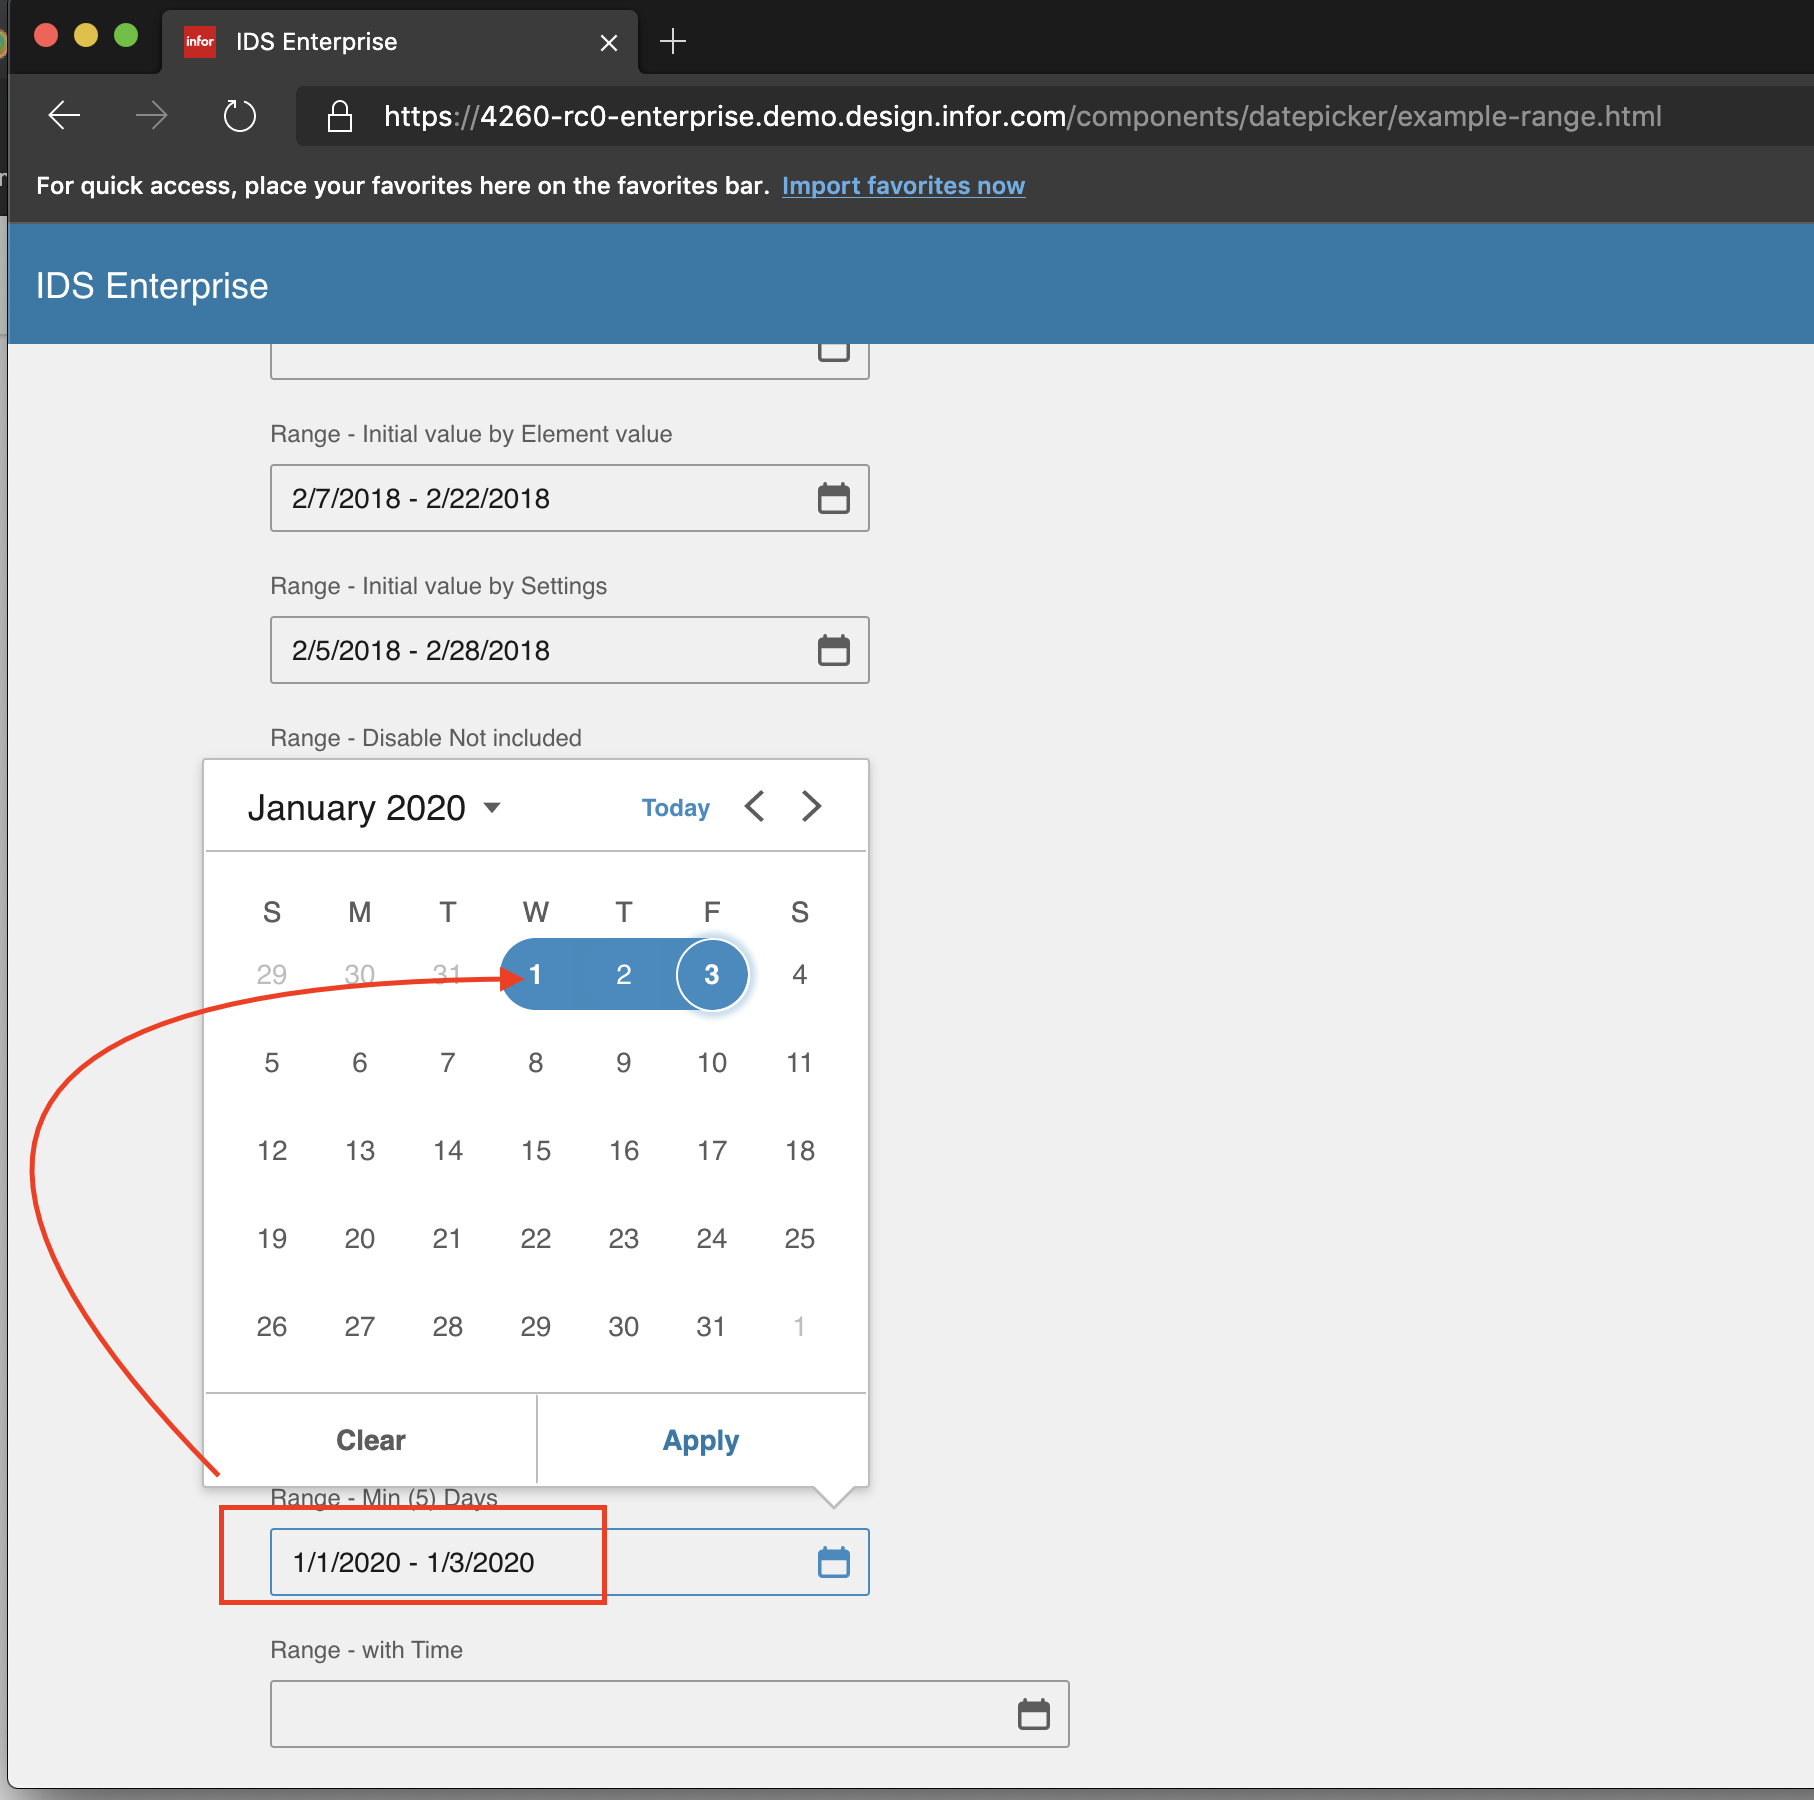The width and height of the screenshot is (1814, 1800).
Task: Focus the 2/5/2018 - 2/28/2018 field
Action: (x=570, y=650)
